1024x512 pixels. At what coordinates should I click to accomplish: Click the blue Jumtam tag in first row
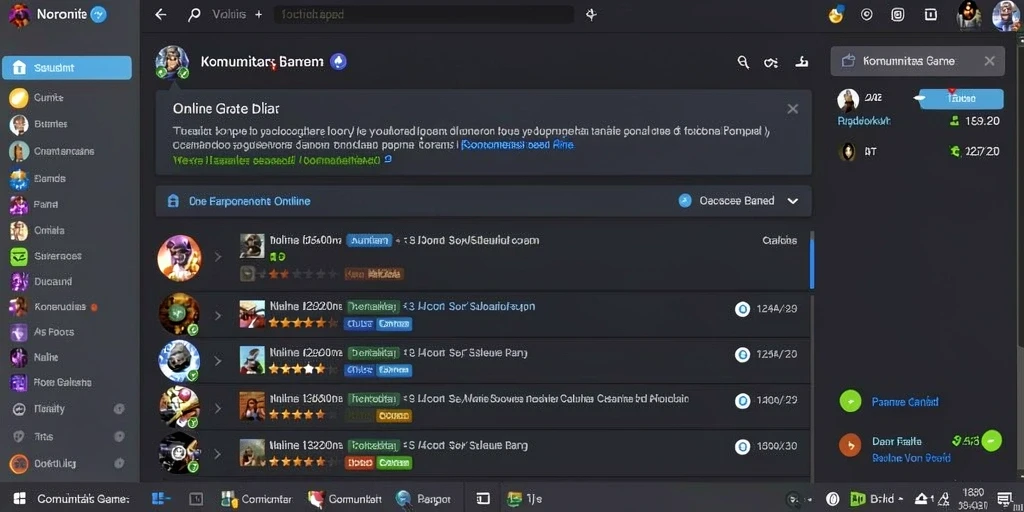(x=369, y=240)
